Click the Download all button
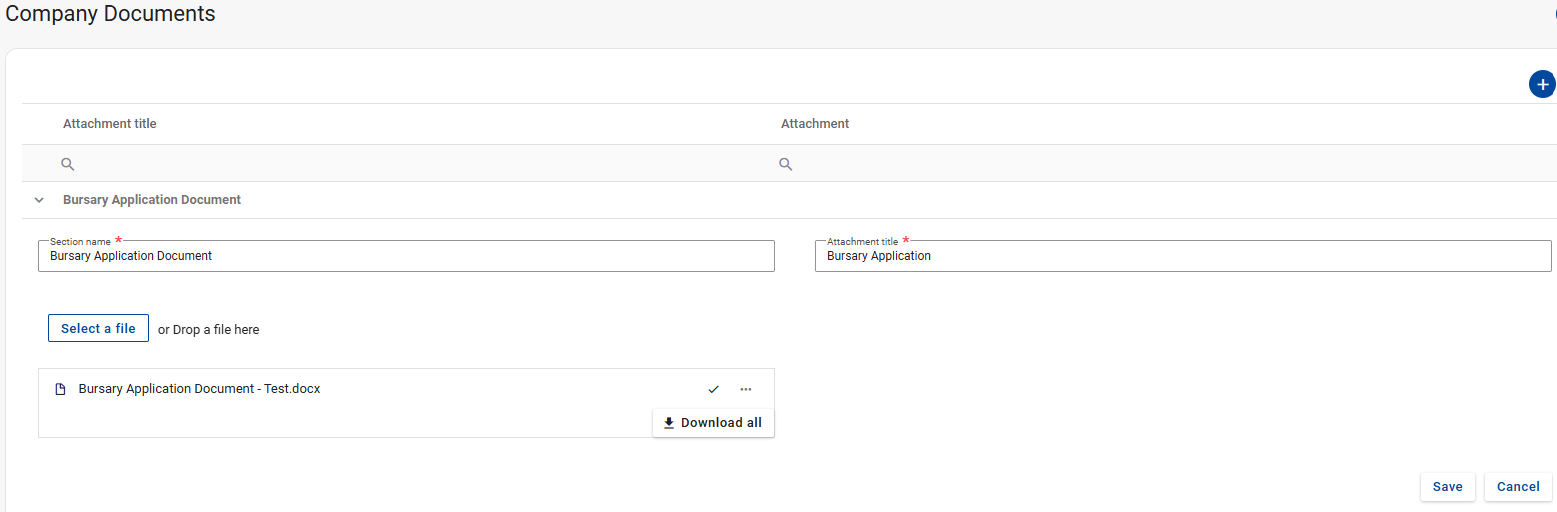The image size is (1557, 512). [x=713, y=423]
